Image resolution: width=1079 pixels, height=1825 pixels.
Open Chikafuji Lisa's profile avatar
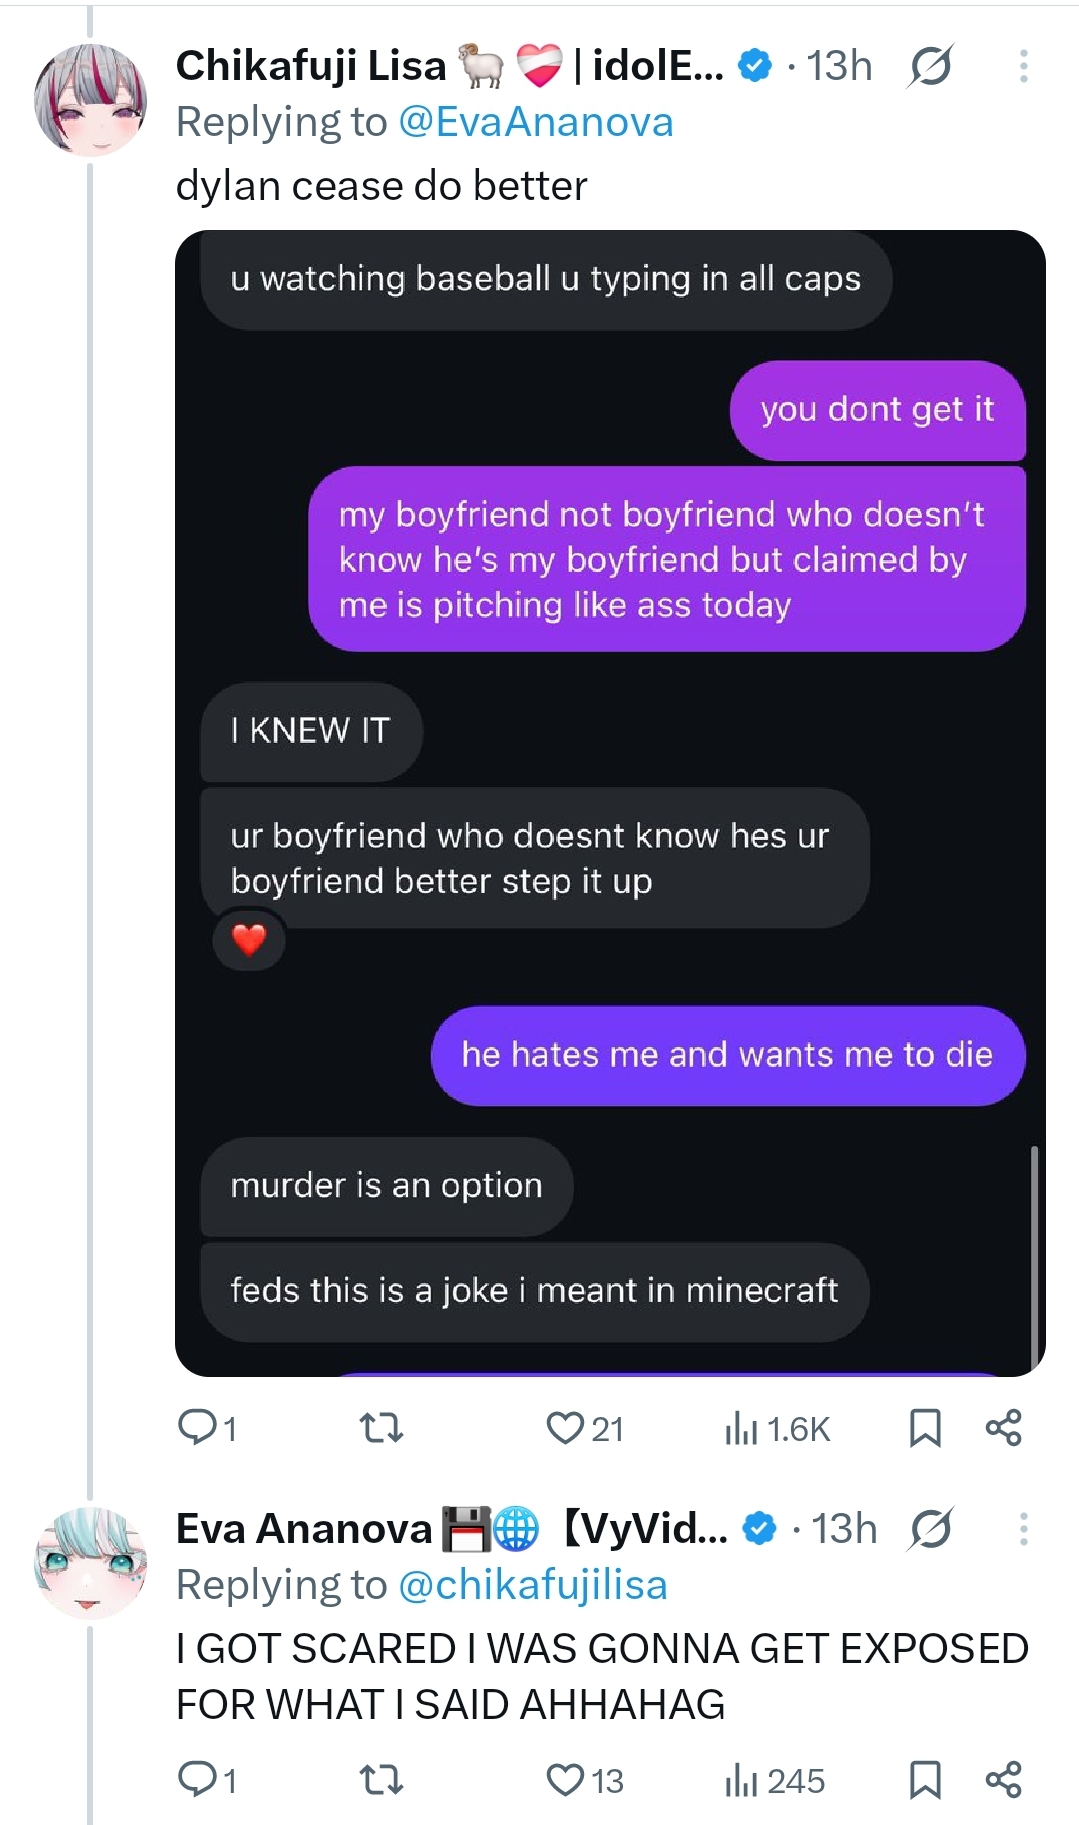click(x=90, y=99)
